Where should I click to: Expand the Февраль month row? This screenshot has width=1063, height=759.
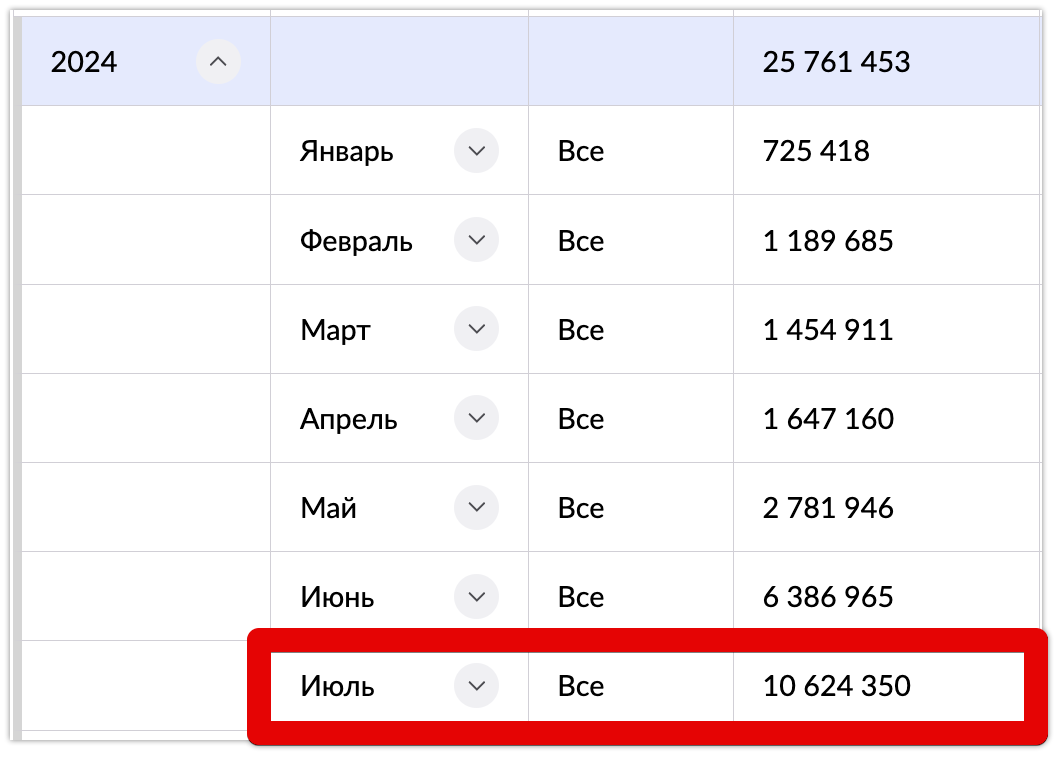click(x=477, y=240)
